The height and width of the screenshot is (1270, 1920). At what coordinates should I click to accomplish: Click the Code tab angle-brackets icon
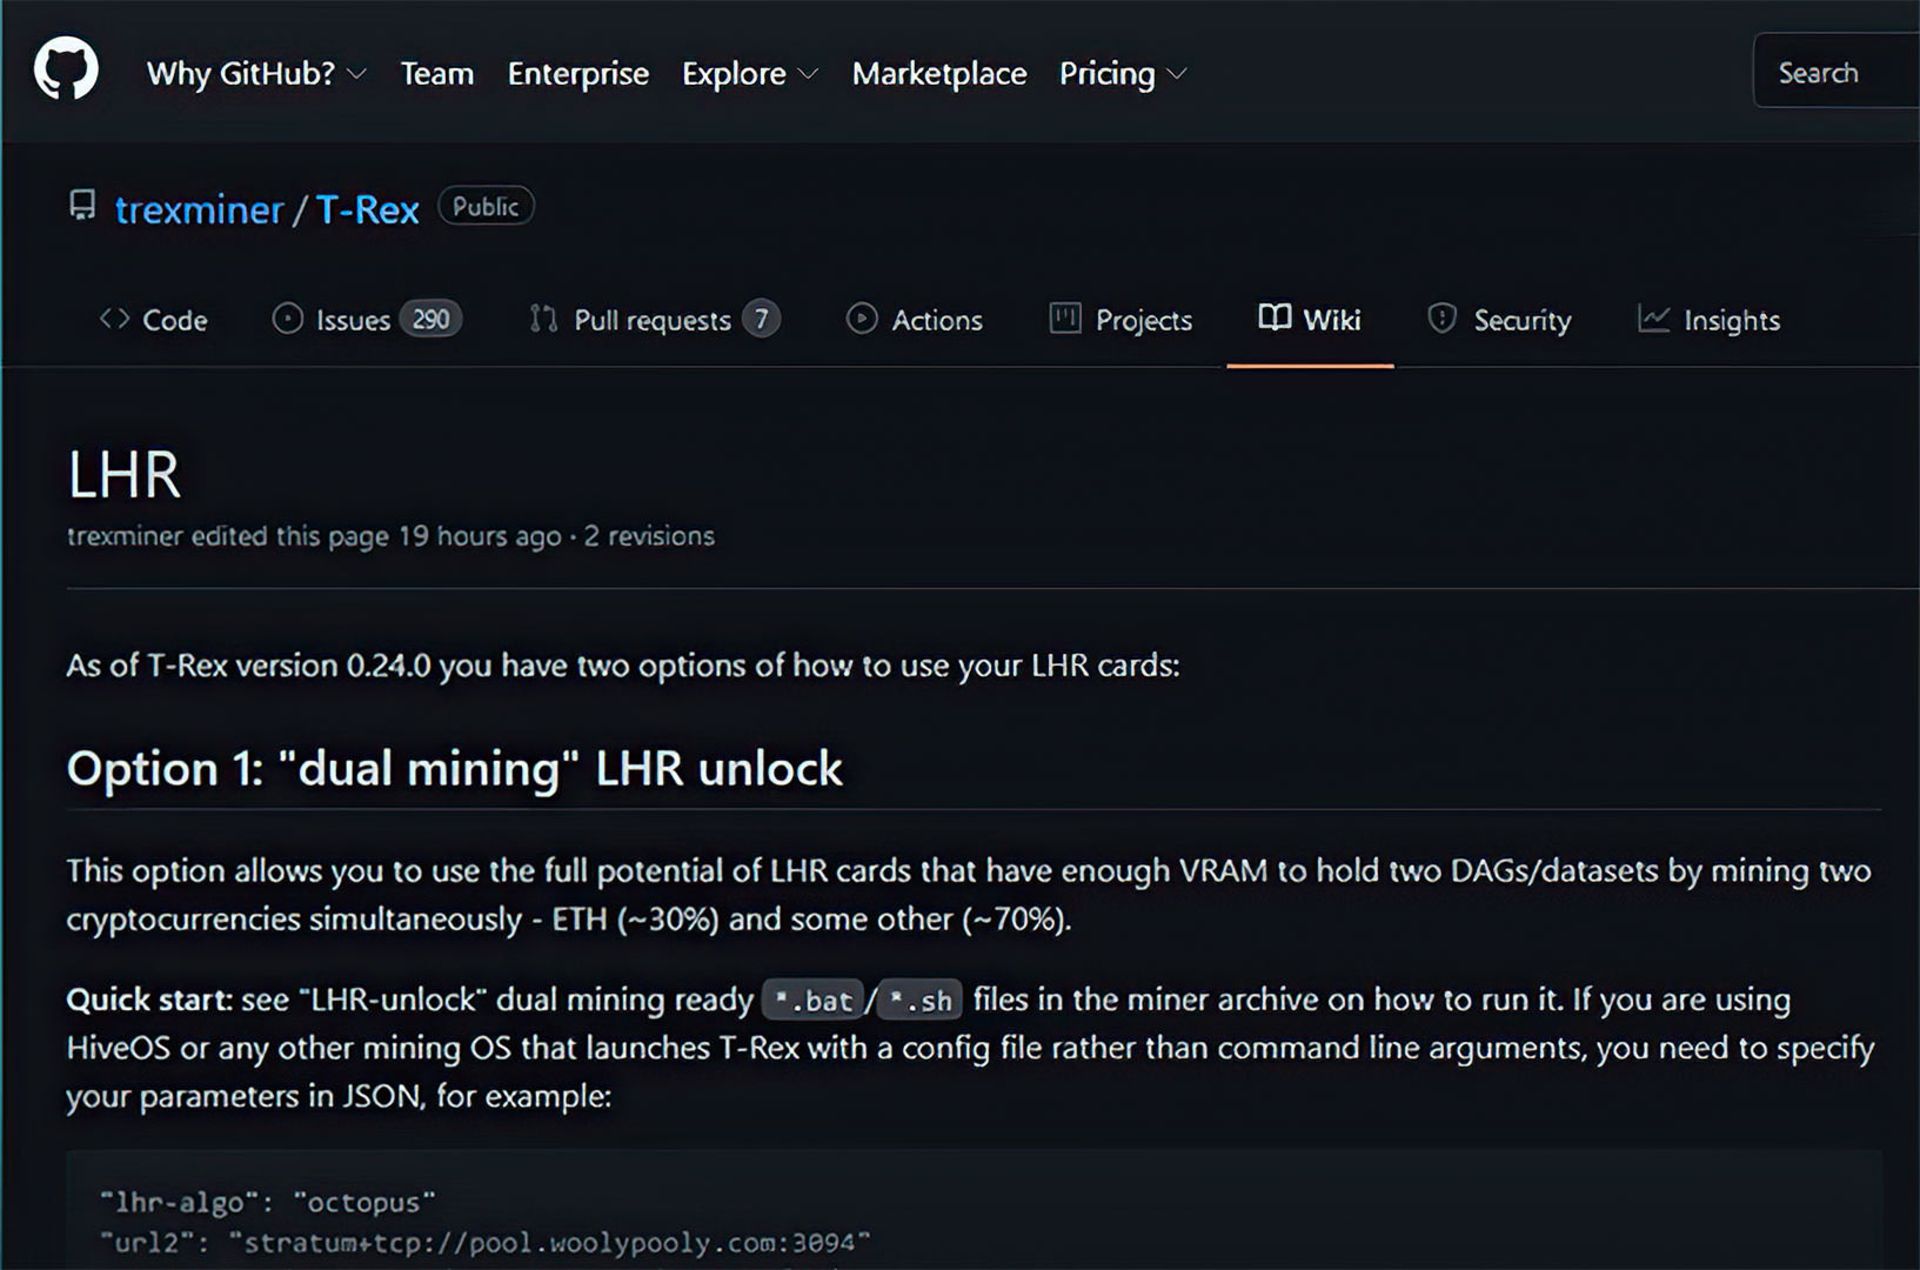pos(114,319)
